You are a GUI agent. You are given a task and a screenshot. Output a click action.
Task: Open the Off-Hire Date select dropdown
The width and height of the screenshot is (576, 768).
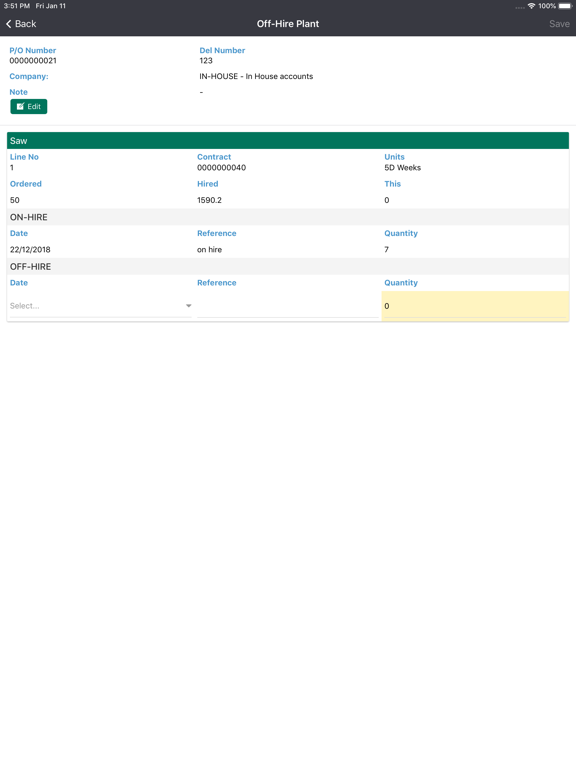point(100,306)
